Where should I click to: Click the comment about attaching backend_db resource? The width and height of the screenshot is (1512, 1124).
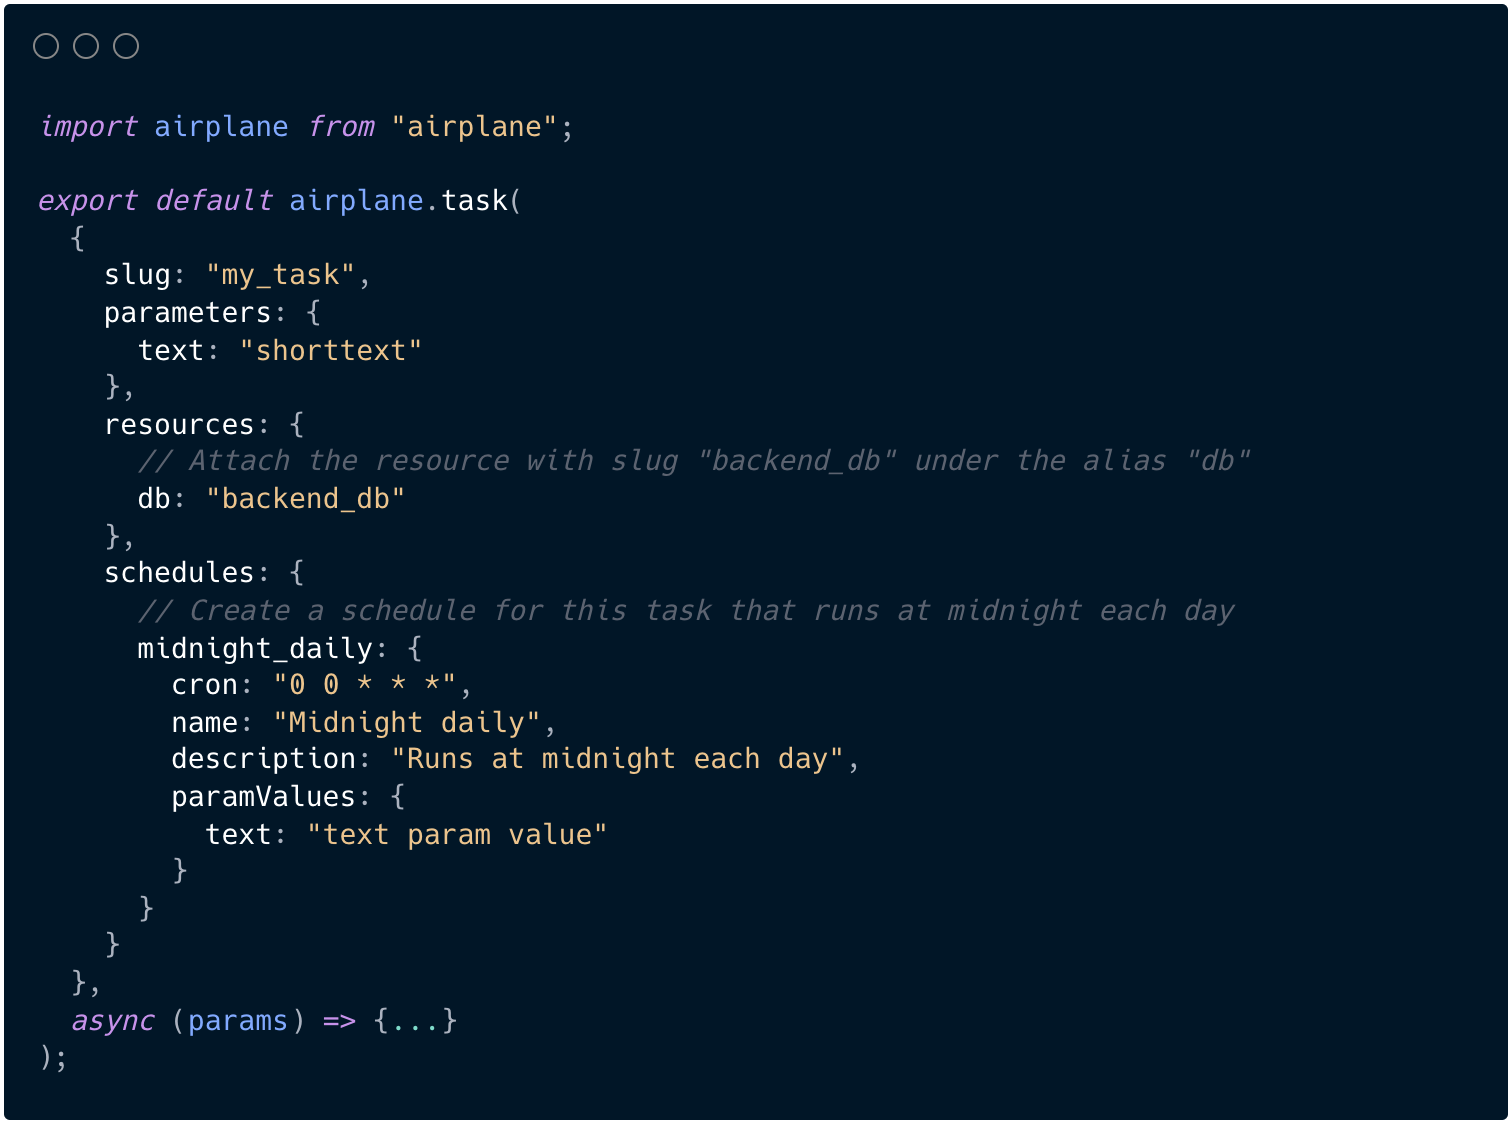coord(694,461)
